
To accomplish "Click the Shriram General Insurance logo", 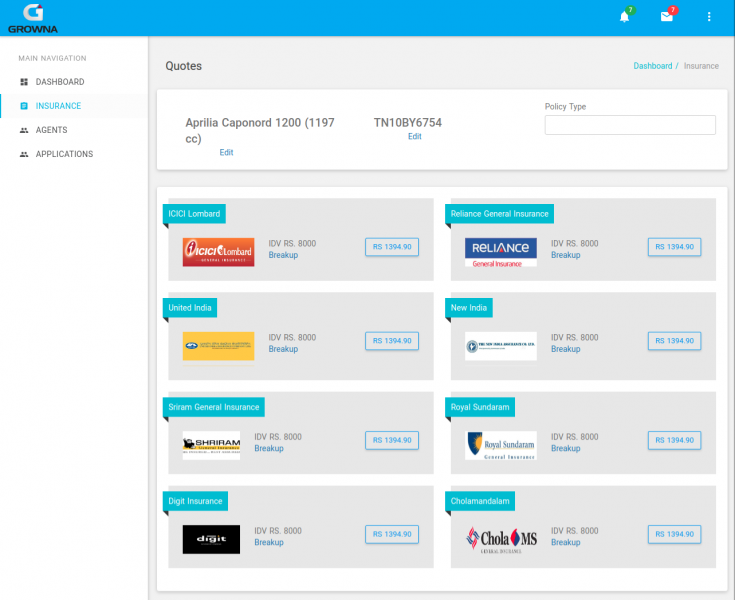I will (x=211, y=445).
